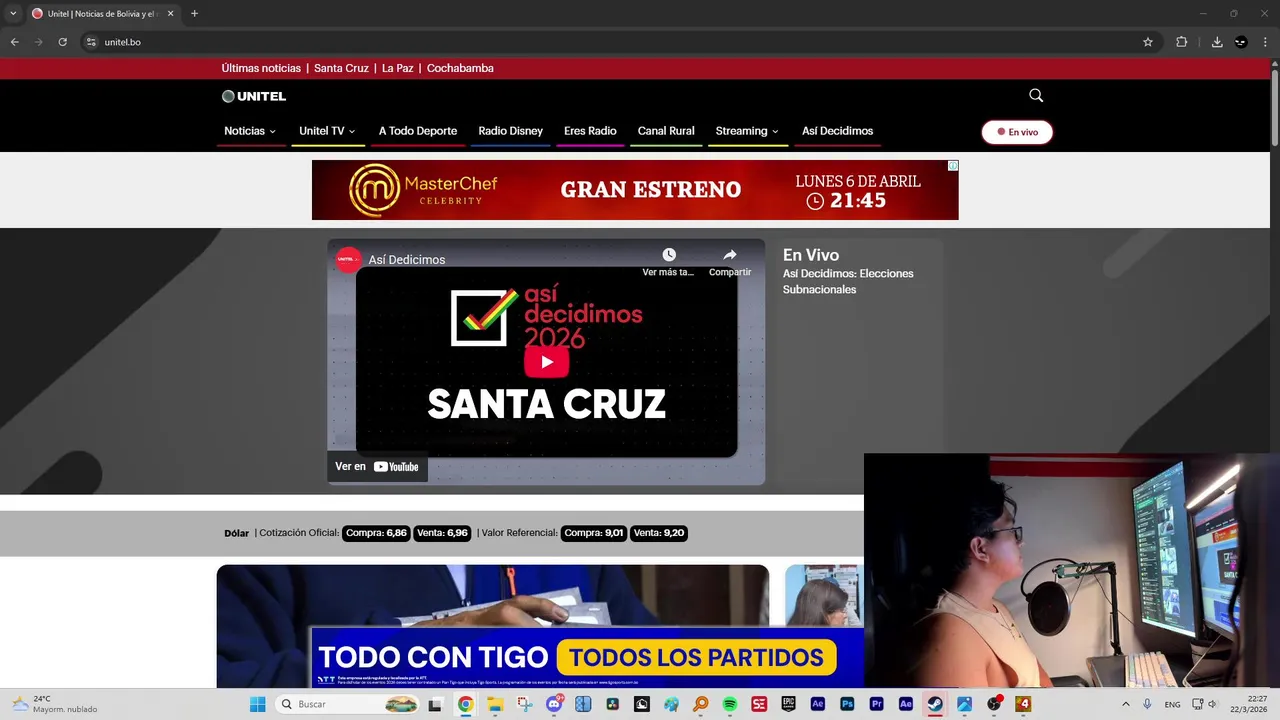The width and height of the screenshot is (1280, 720).
Task: Click the Compartir share arrow icon
Action: click(x=730, y=255)
